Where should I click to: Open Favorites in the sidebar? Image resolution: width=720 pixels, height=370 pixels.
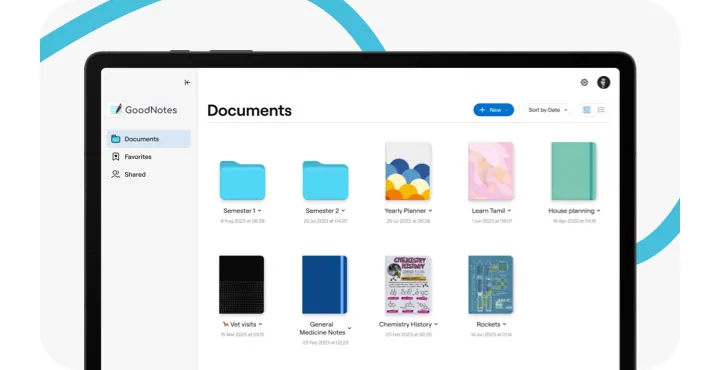point(149,157)
